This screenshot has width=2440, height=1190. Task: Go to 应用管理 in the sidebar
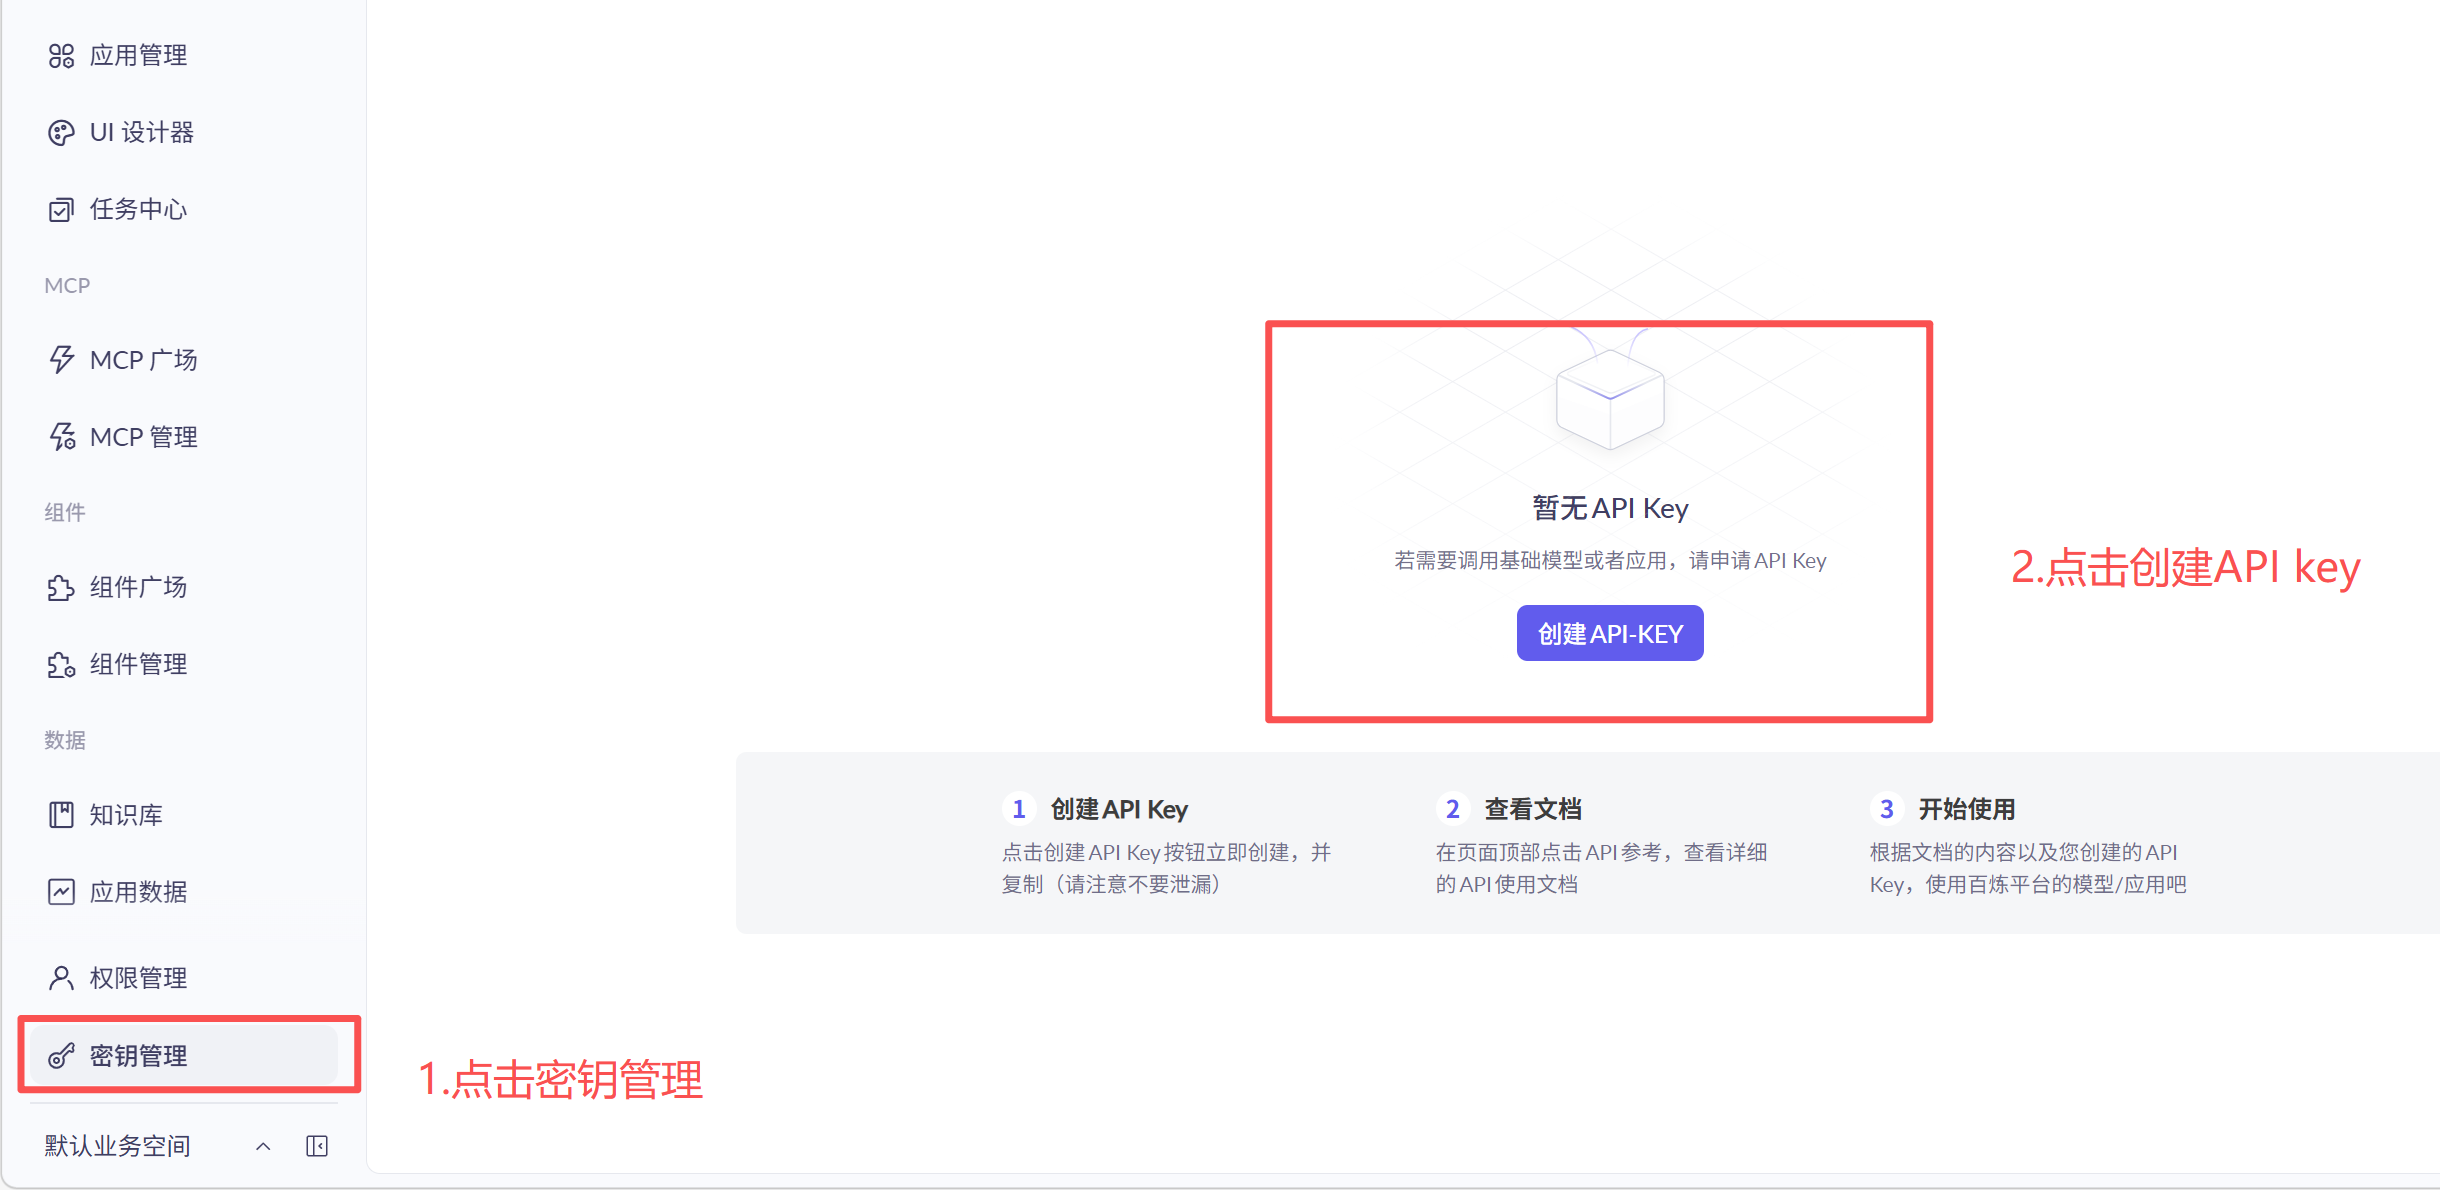click(138, 56)
